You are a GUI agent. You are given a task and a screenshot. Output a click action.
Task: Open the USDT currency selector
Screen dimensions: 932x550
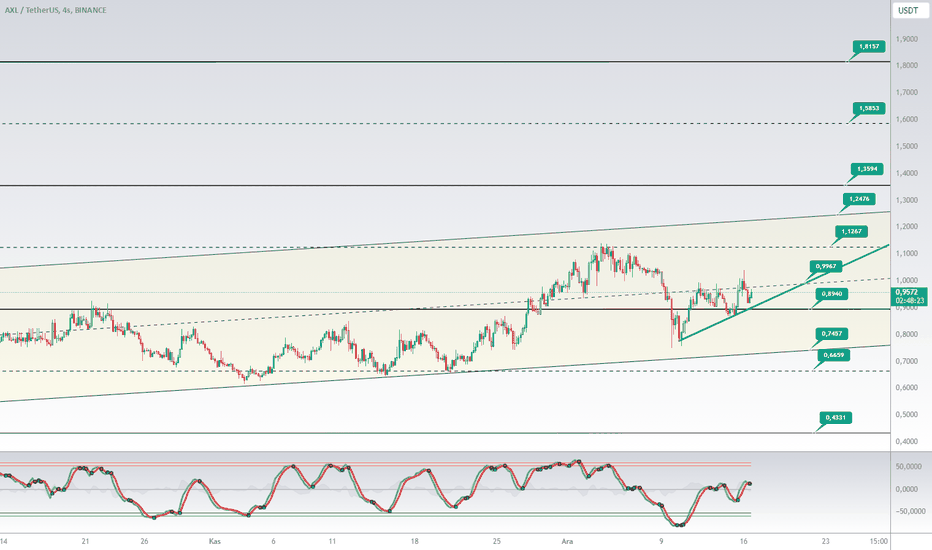909,10
